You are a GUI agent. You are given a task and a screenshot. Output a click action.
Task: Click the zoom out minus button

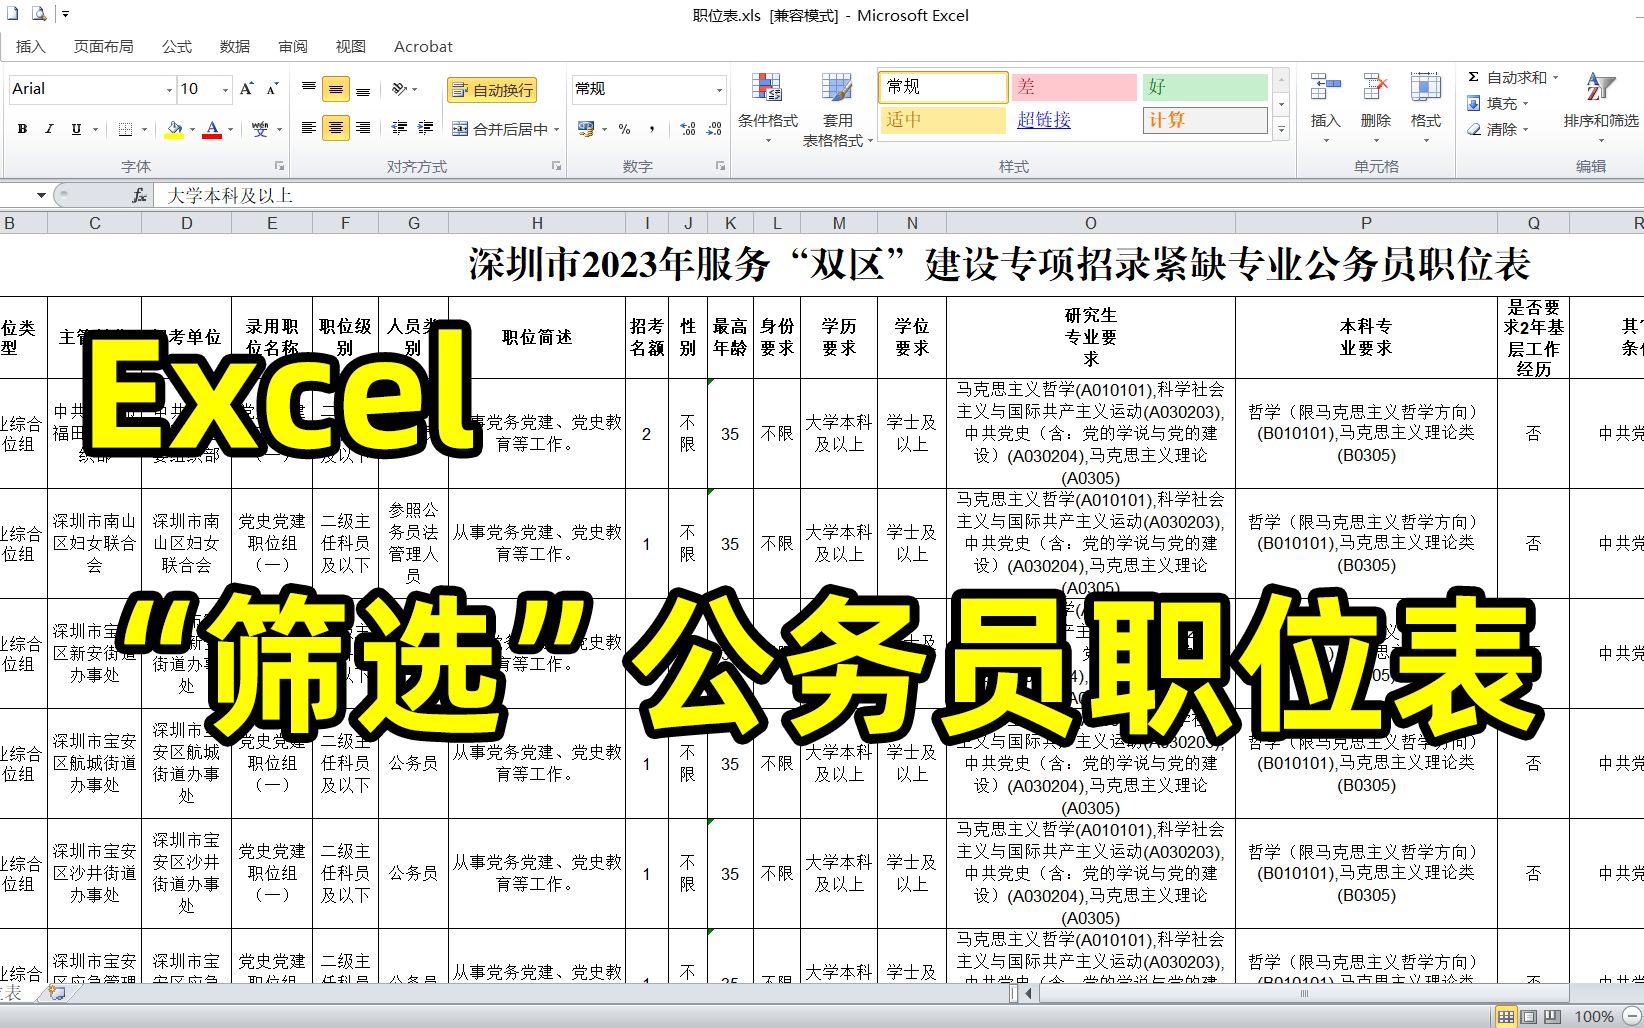click(1632, 1017)
